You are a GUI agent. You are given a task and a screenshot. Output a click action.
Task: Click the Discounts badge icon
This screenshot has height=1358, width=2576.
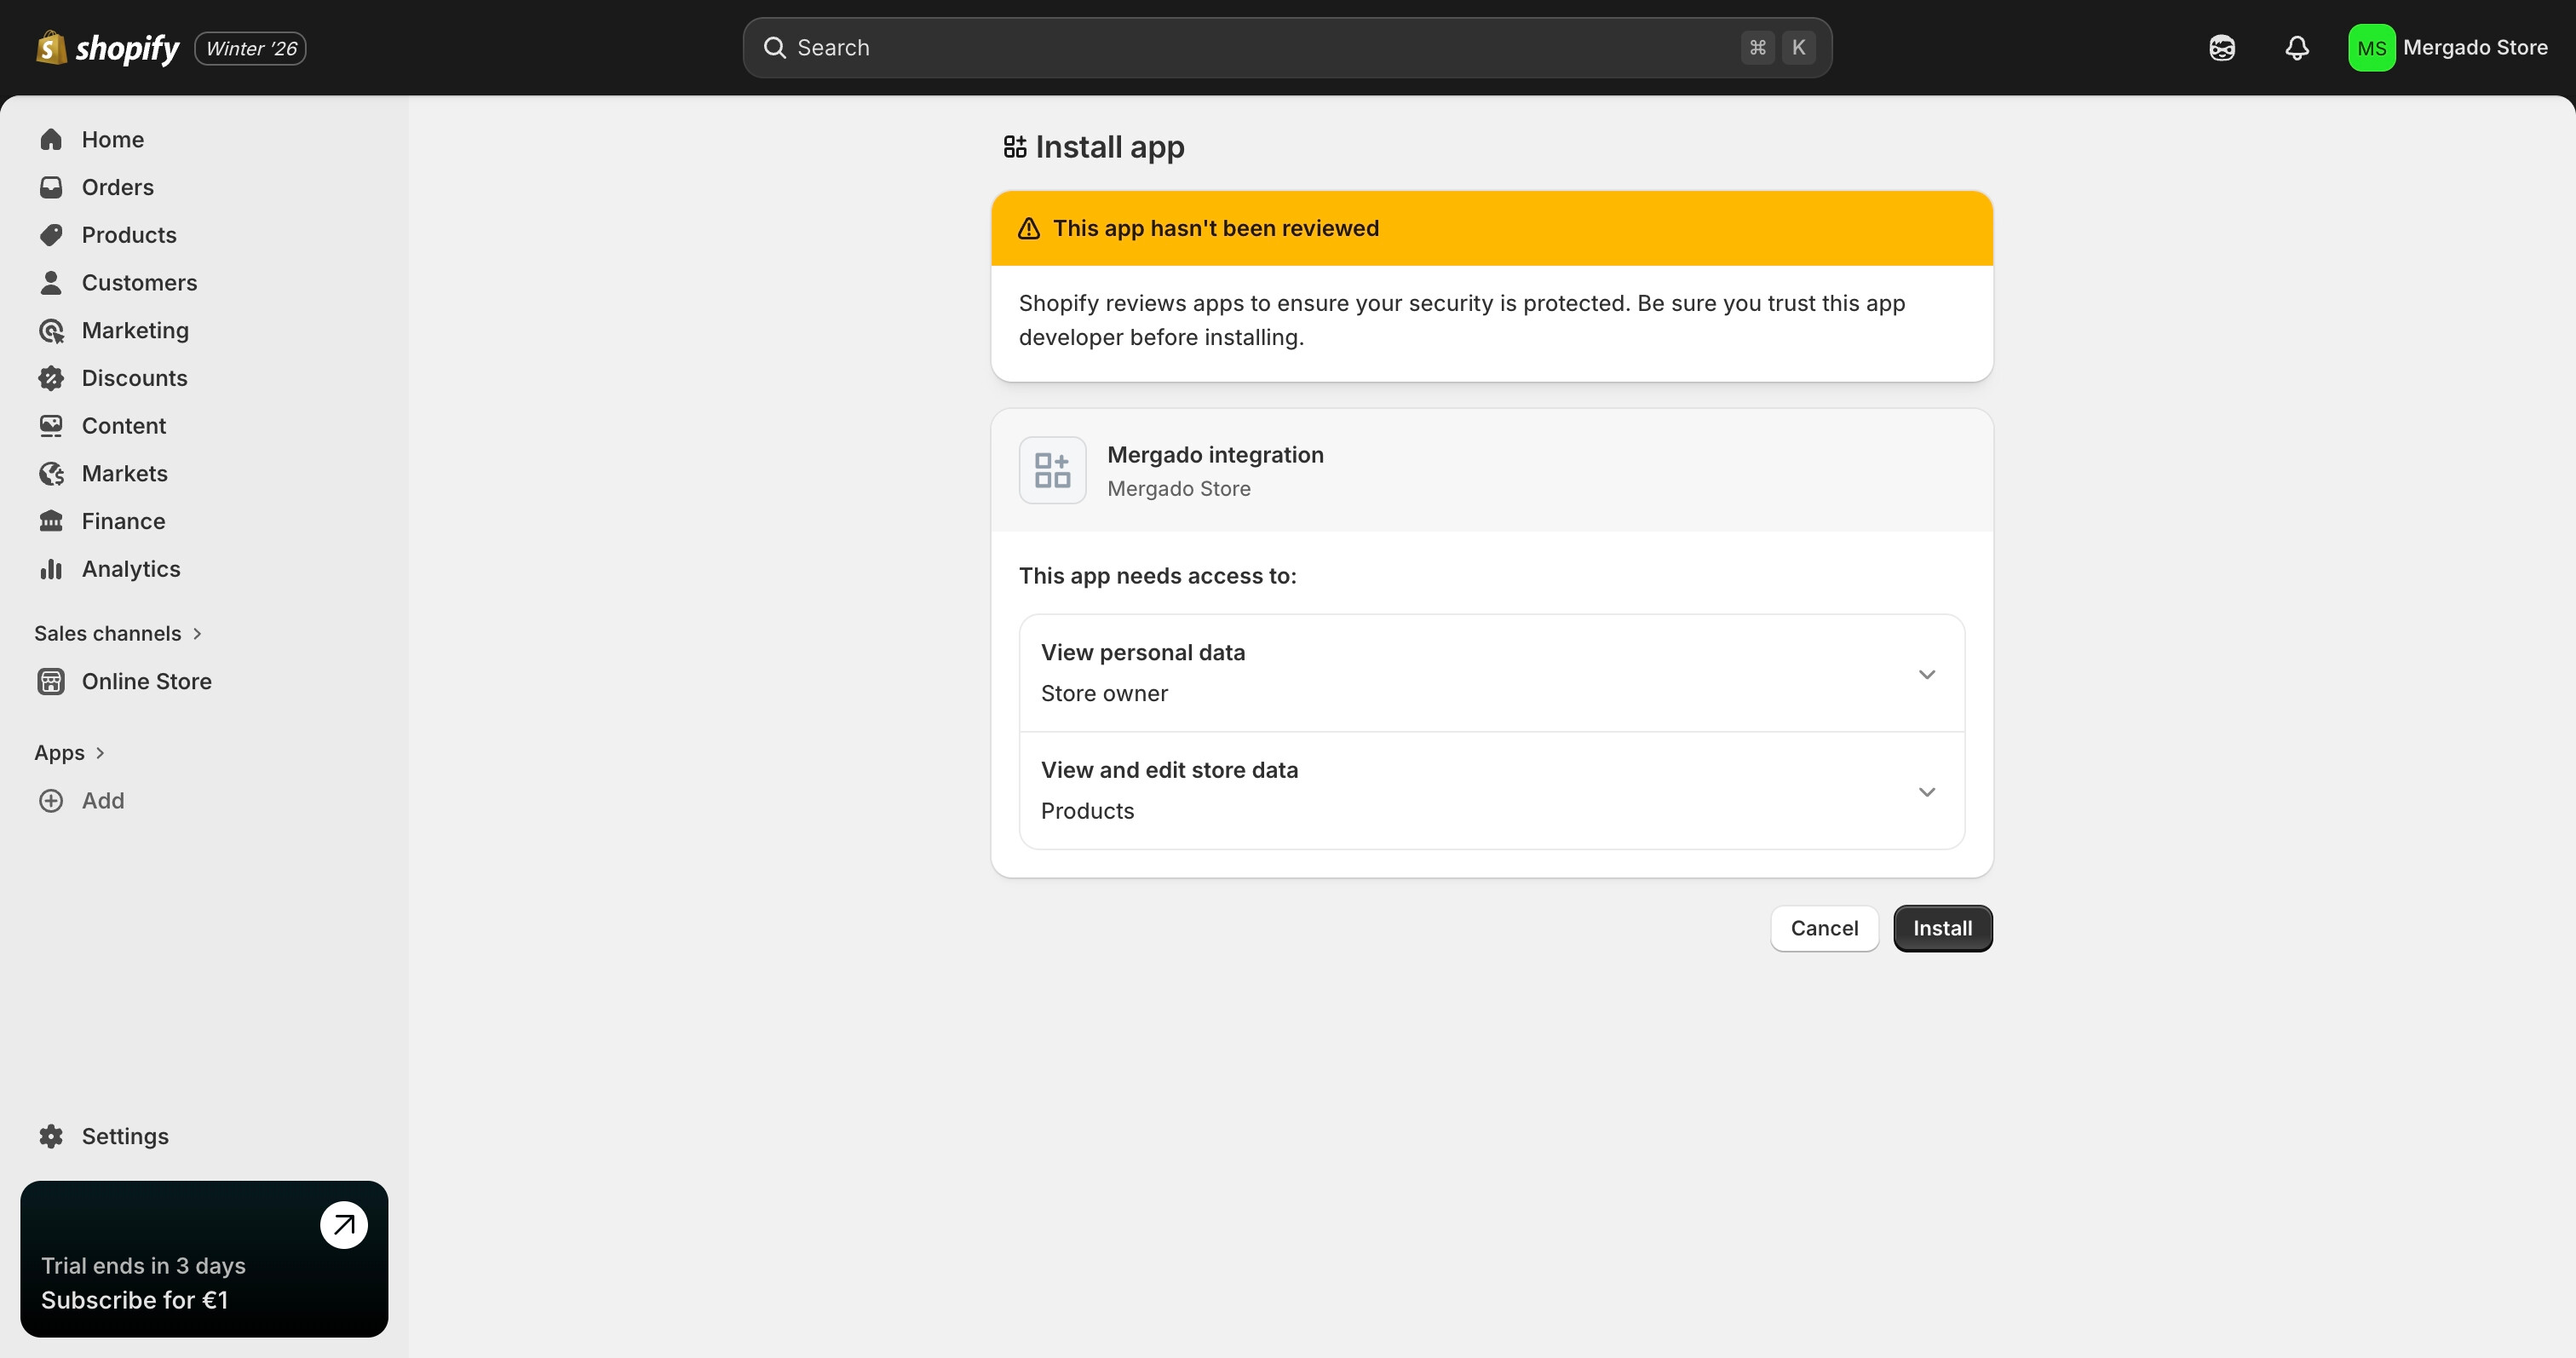click(x=51, y=378)
